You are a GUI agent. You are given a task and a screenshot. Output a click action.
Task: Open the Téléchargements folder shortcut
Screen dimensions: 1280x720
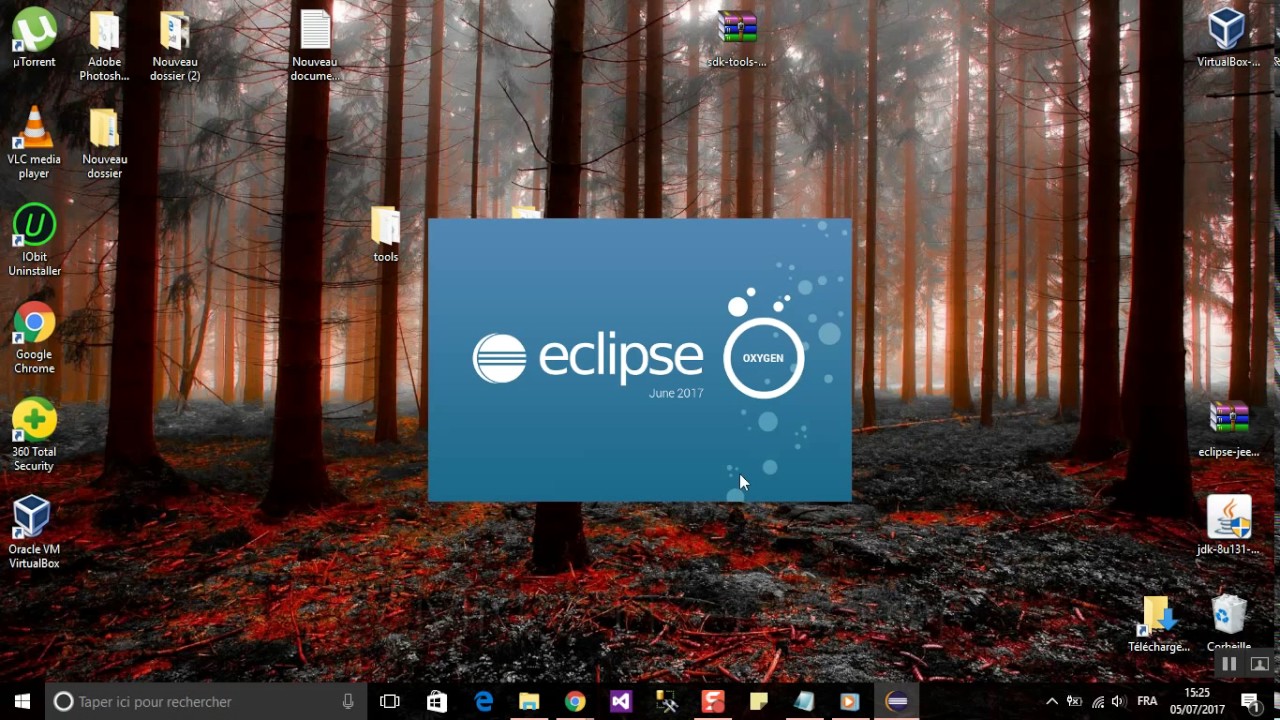[1158, 624]
